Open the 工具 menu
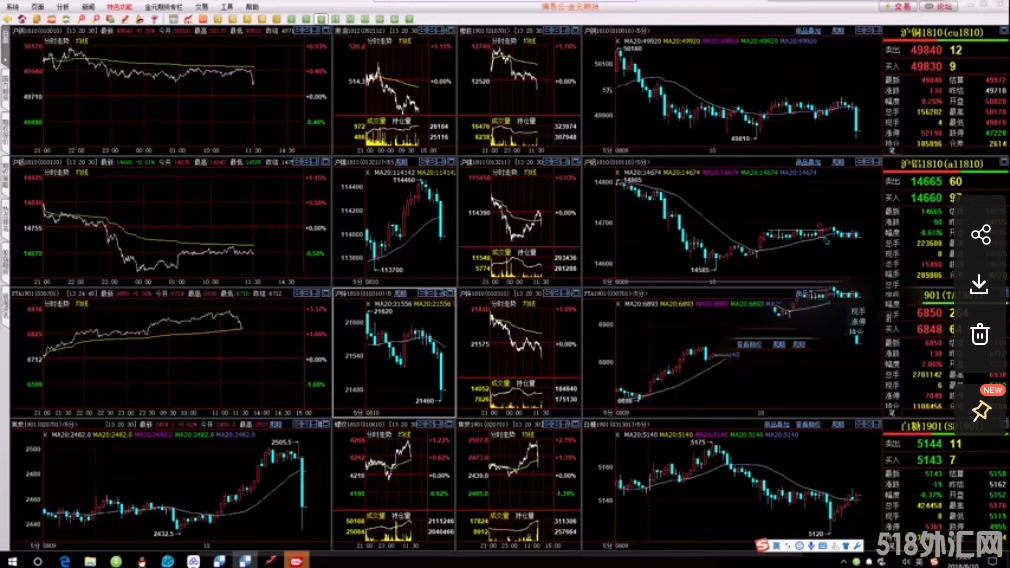1010x568 pixels. point(227,6)
